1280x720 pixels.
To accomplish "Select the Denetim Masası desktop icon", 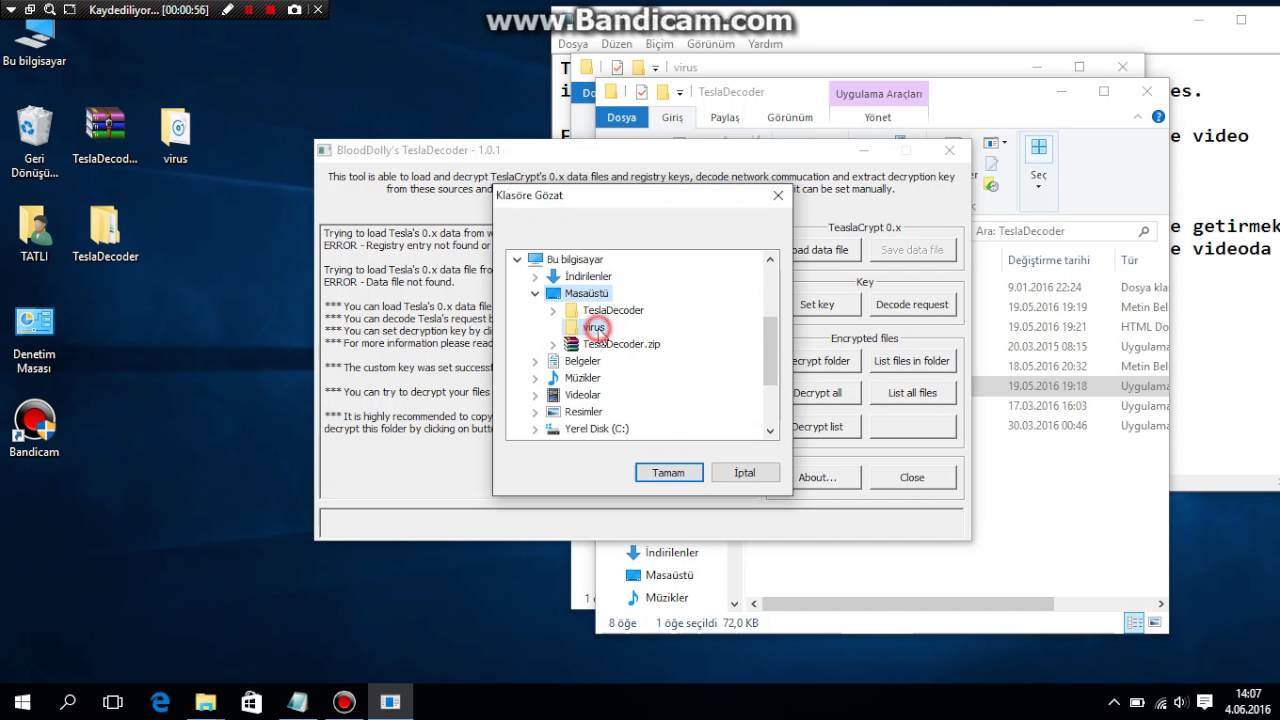I will click(35, 340).
